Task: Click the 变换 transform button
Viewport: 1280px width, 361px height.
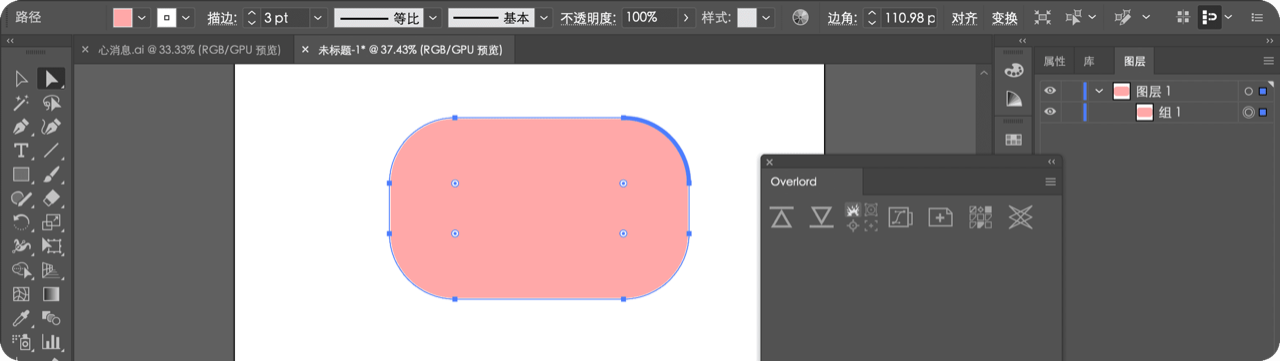Action: tap(1004, 18)
